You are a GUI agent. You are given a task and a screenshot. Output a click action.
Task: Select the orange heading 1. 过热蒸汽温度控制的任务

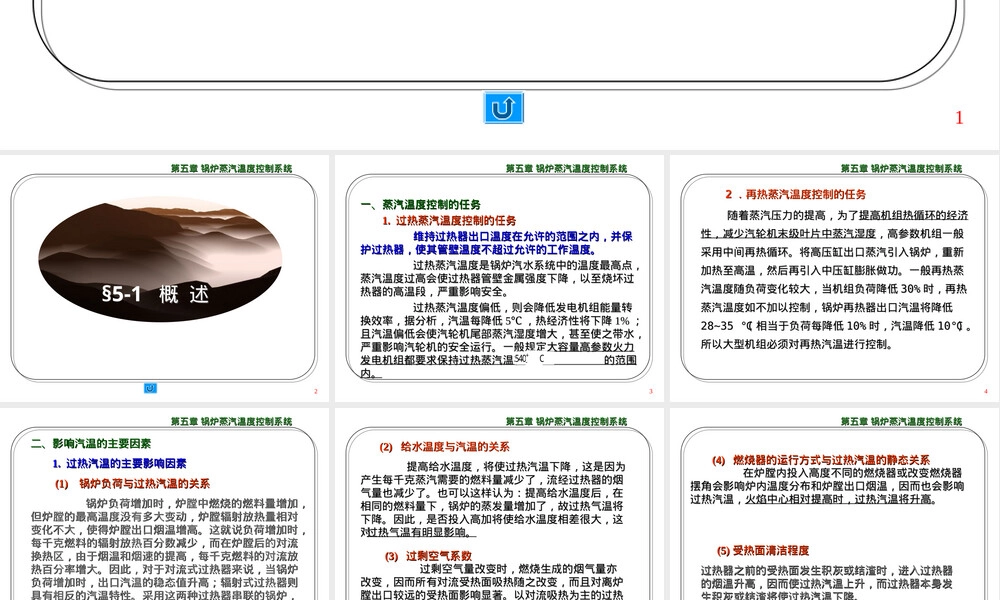pos(449,221)
